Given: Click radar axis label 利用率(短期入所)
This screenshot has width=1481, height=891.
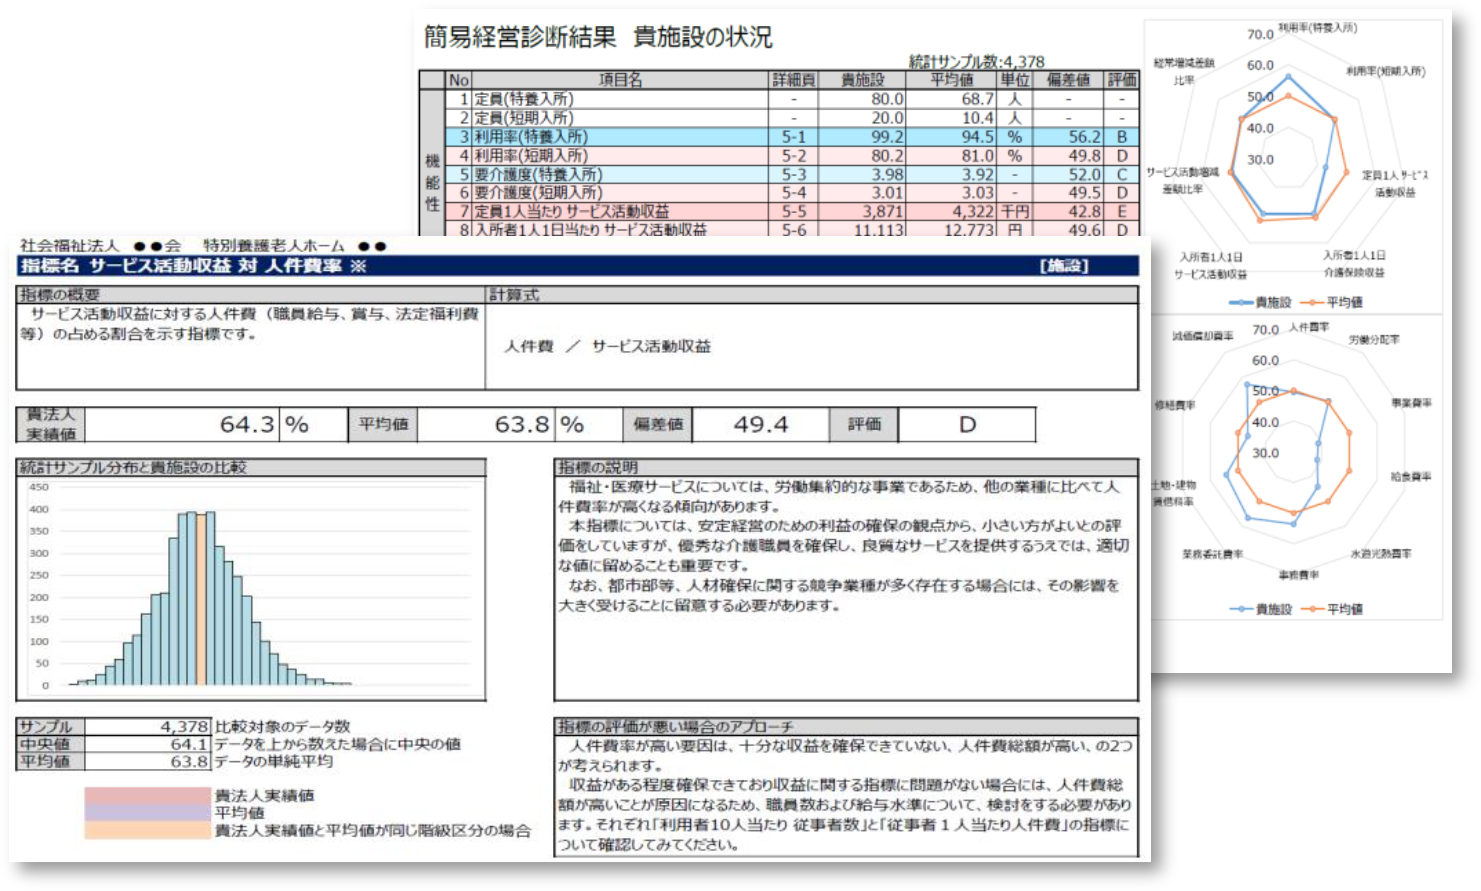Looking at the screenshot, I should coord(1386,71).
